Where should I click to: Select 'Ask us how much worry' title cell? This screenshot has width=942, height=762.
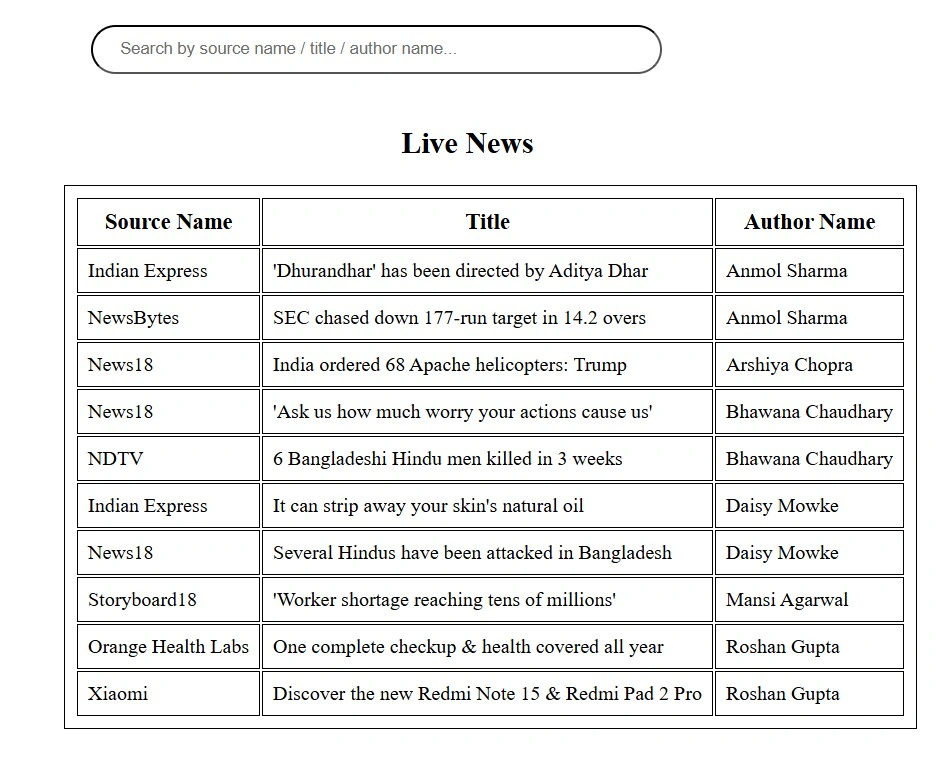pyautogui.click(x=487, y=412)
